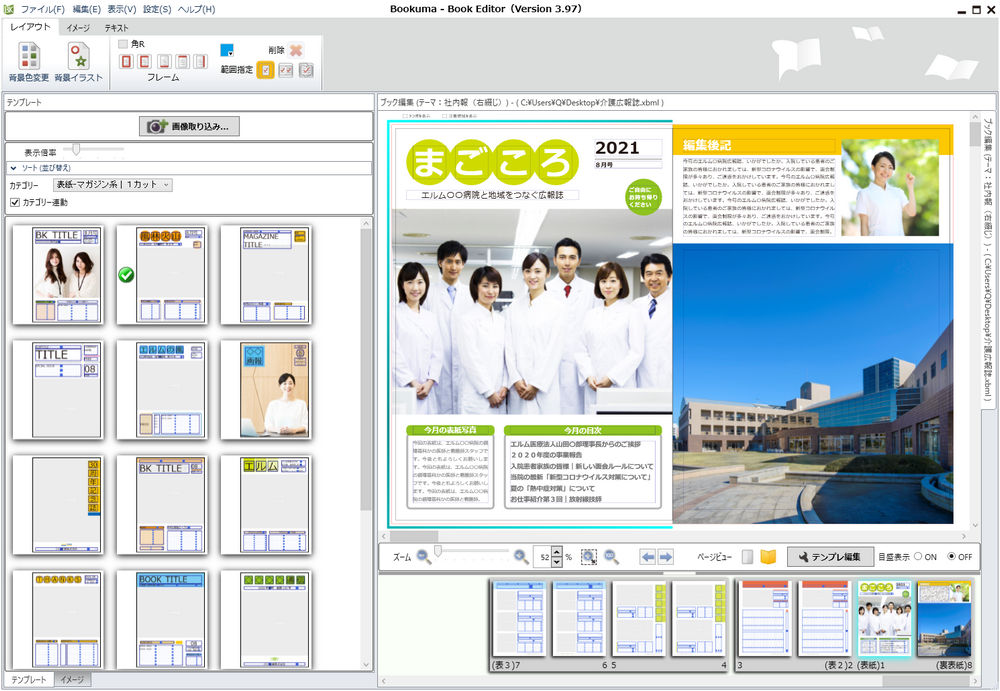Click the red X delete icon

[296, 50]
